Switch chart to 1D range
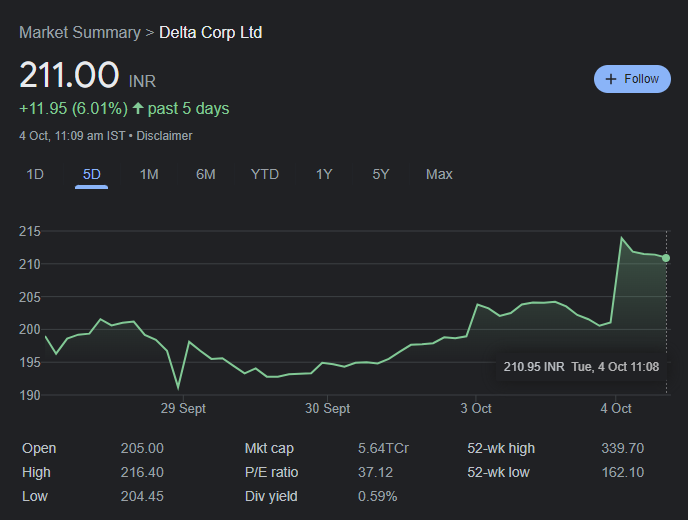688x520 pixels. (35, 174)
